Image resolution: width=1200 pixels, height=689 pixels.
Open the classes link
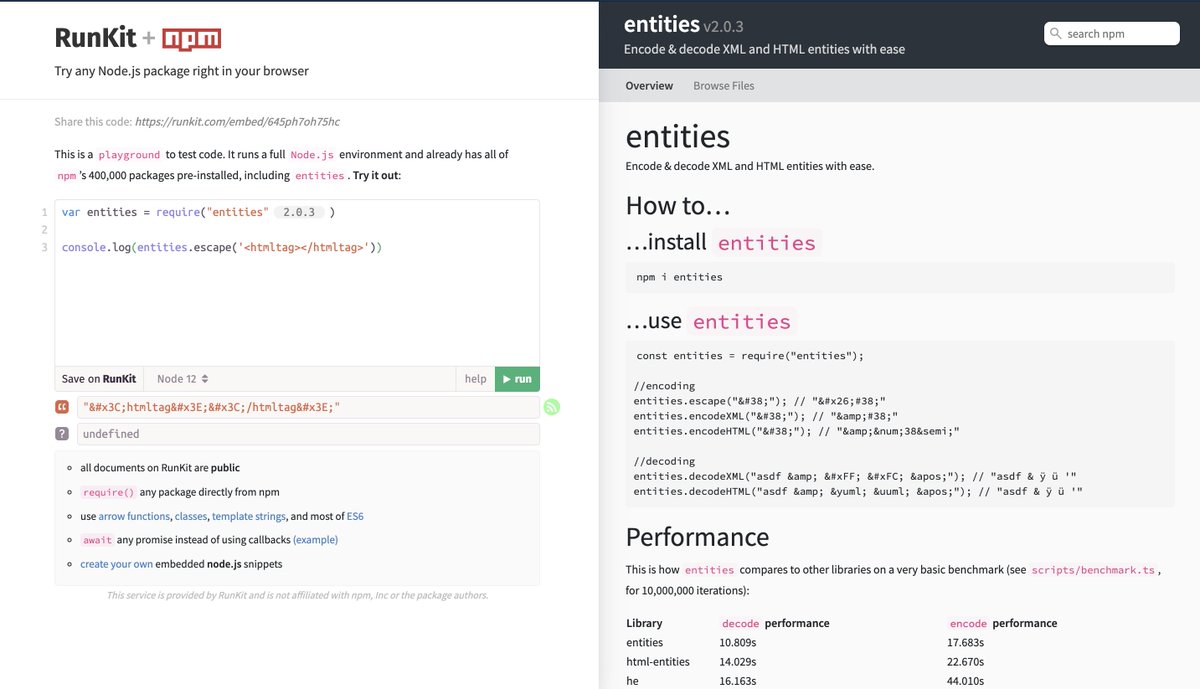190,516
